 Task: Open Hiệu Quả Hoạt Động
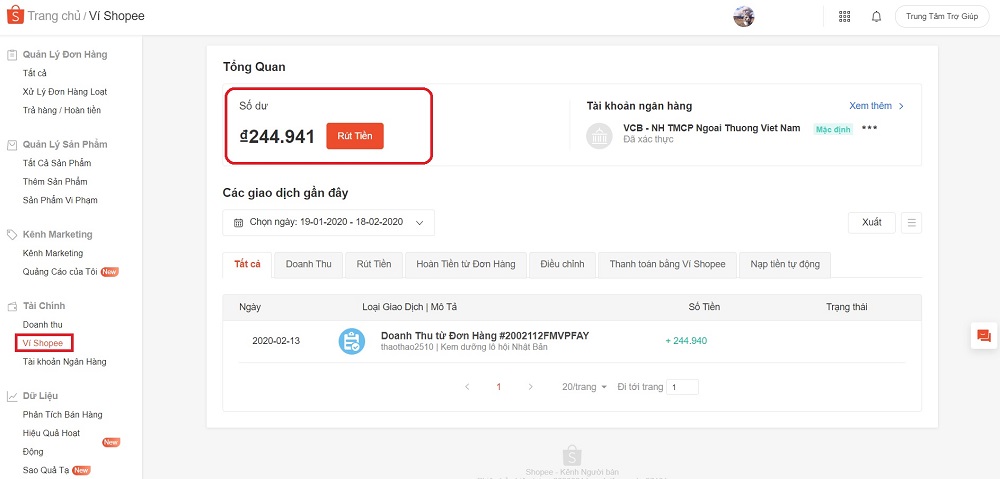[51, 442]
